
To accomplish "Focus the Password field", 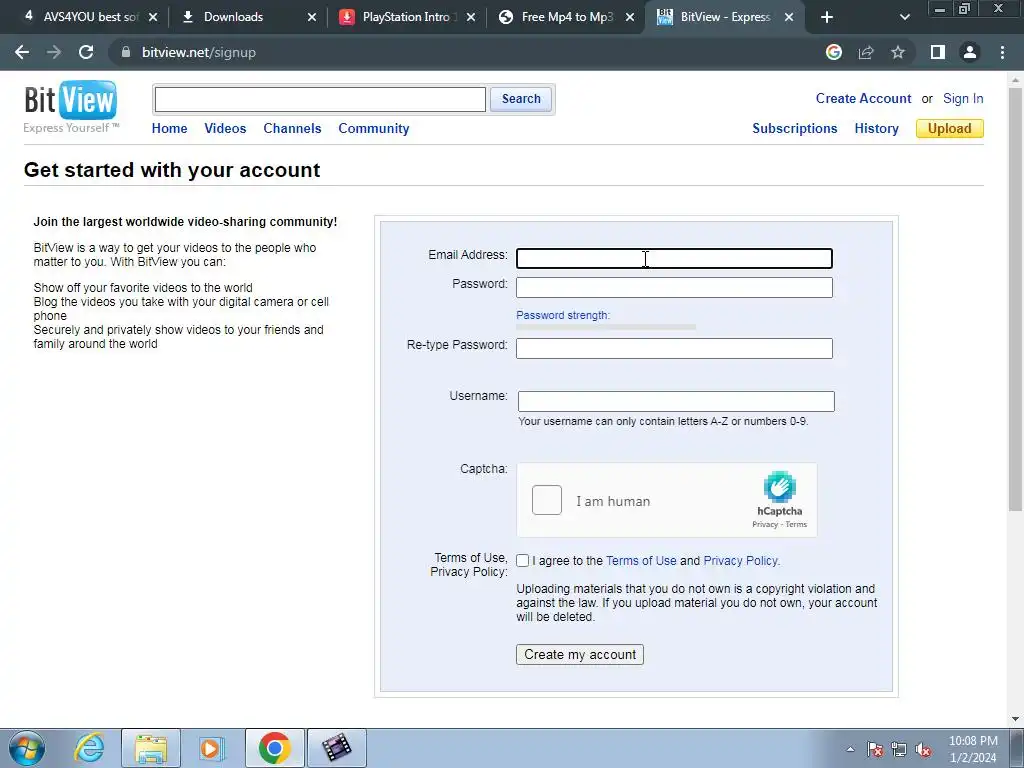I will tap(674, 287).
